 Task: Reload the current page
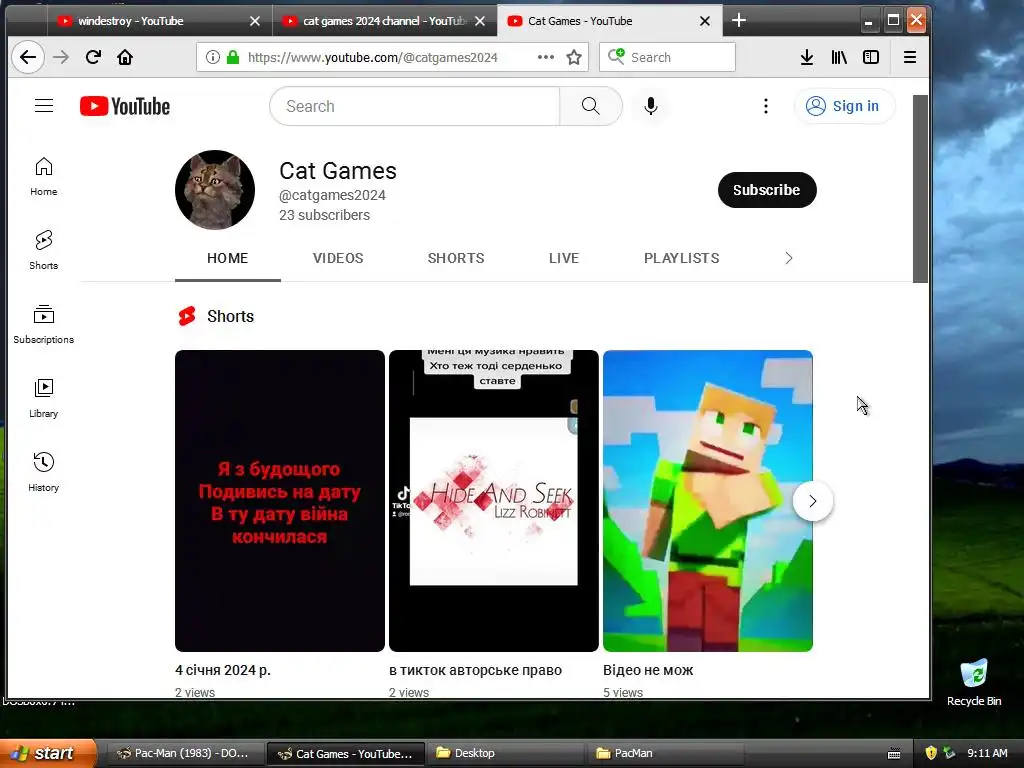(x=93, y=57)
